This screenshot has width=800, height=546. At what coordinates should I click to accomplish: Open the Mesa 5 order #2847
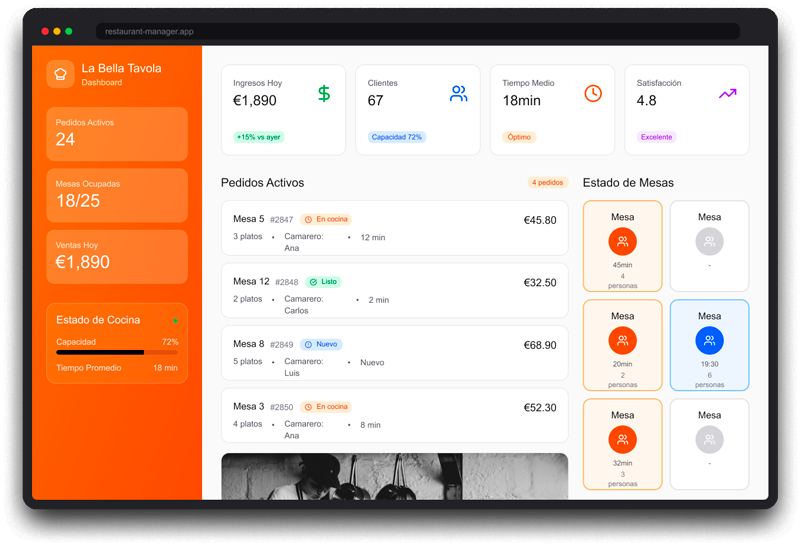click(x=394, y=228)
